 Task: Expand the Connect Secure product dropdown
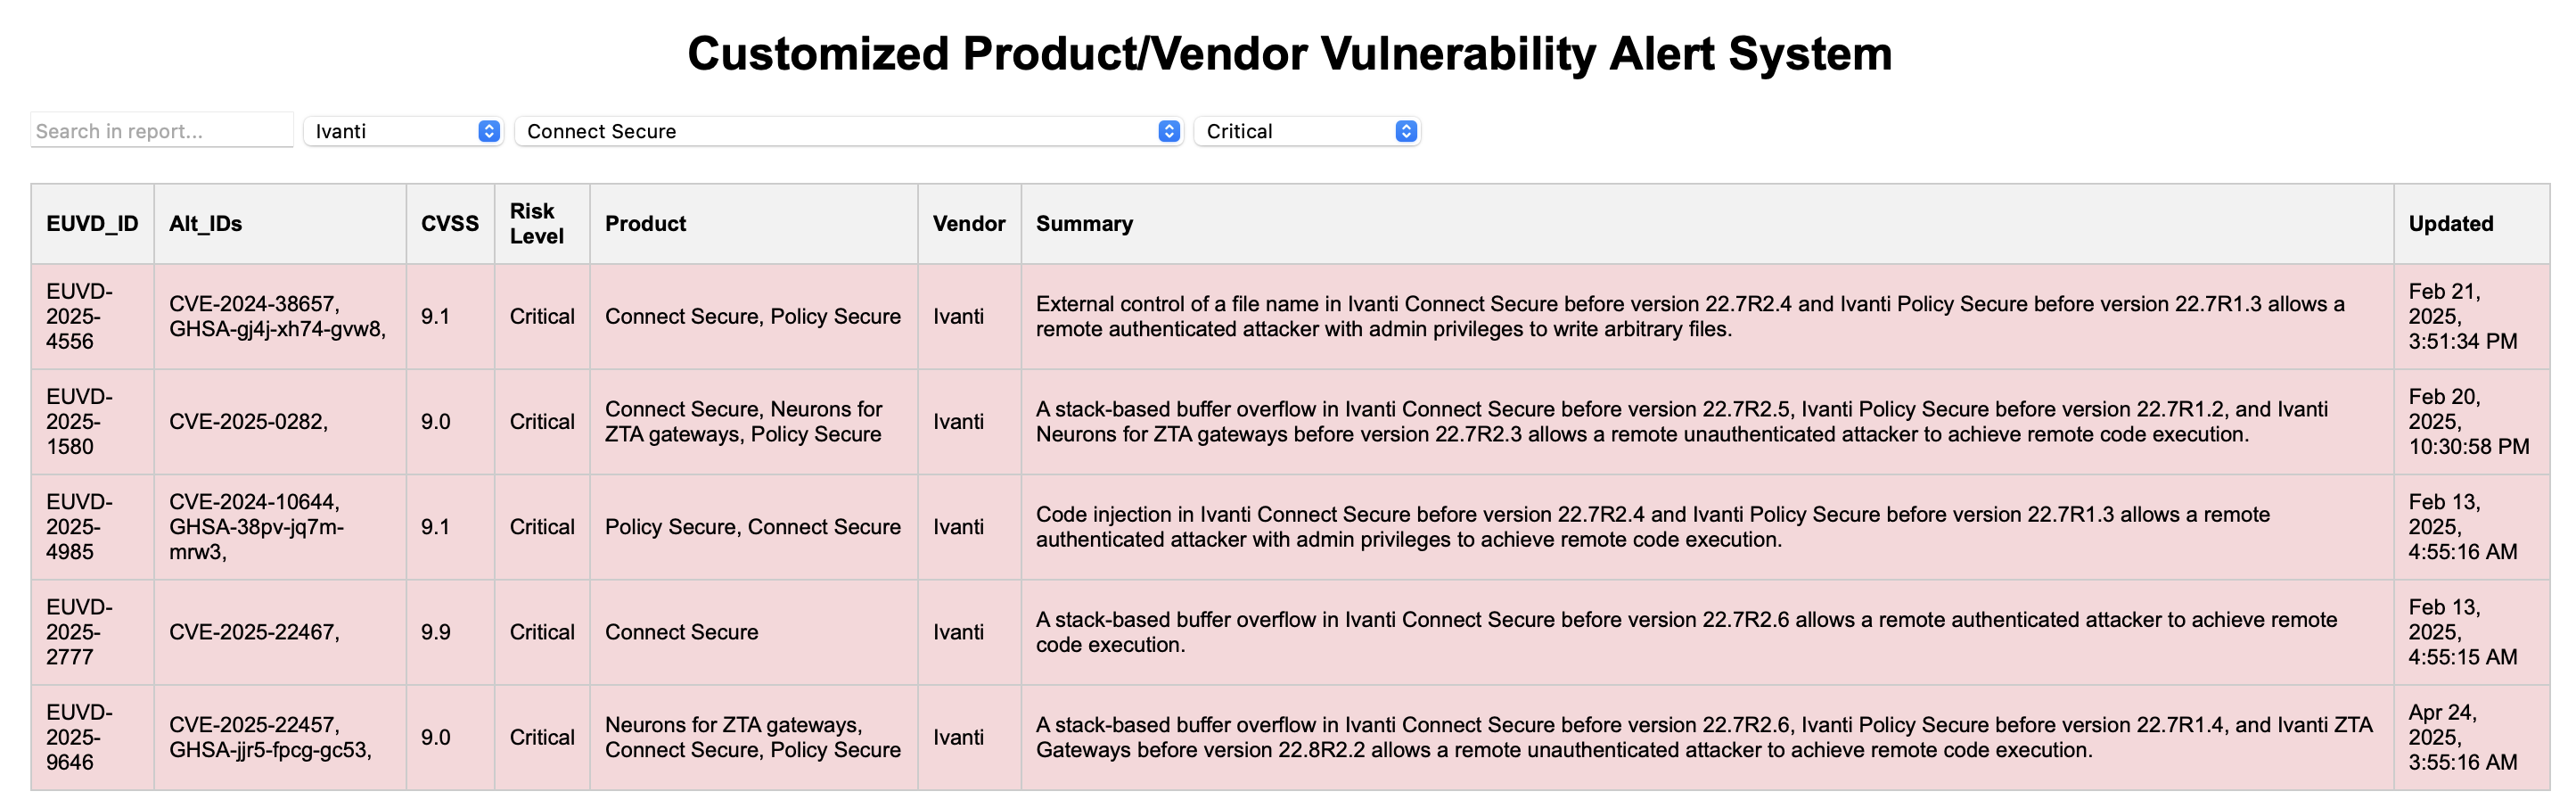click(x=849, y=131)
